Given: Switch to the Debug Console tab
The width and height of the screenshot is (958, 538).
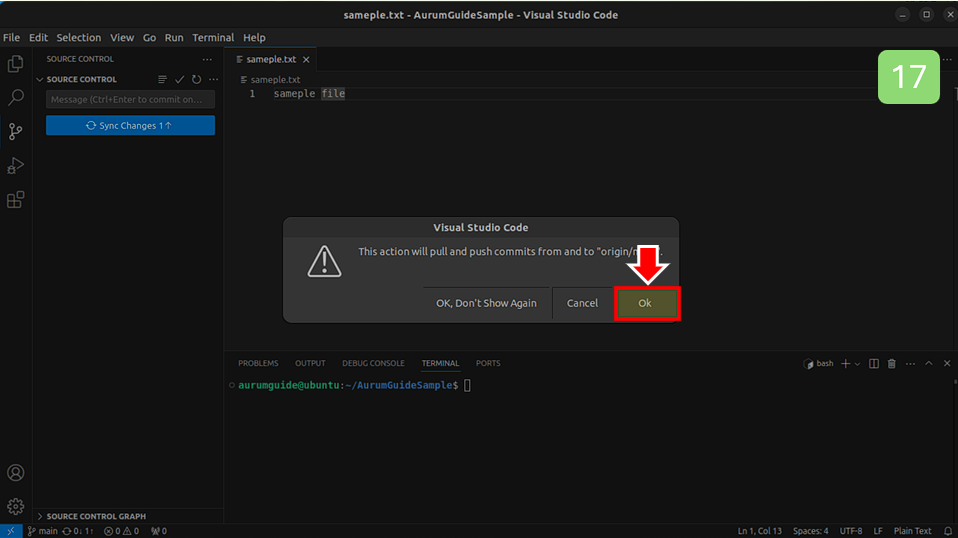Looking at the screenshot, I should tap(373, 363).
